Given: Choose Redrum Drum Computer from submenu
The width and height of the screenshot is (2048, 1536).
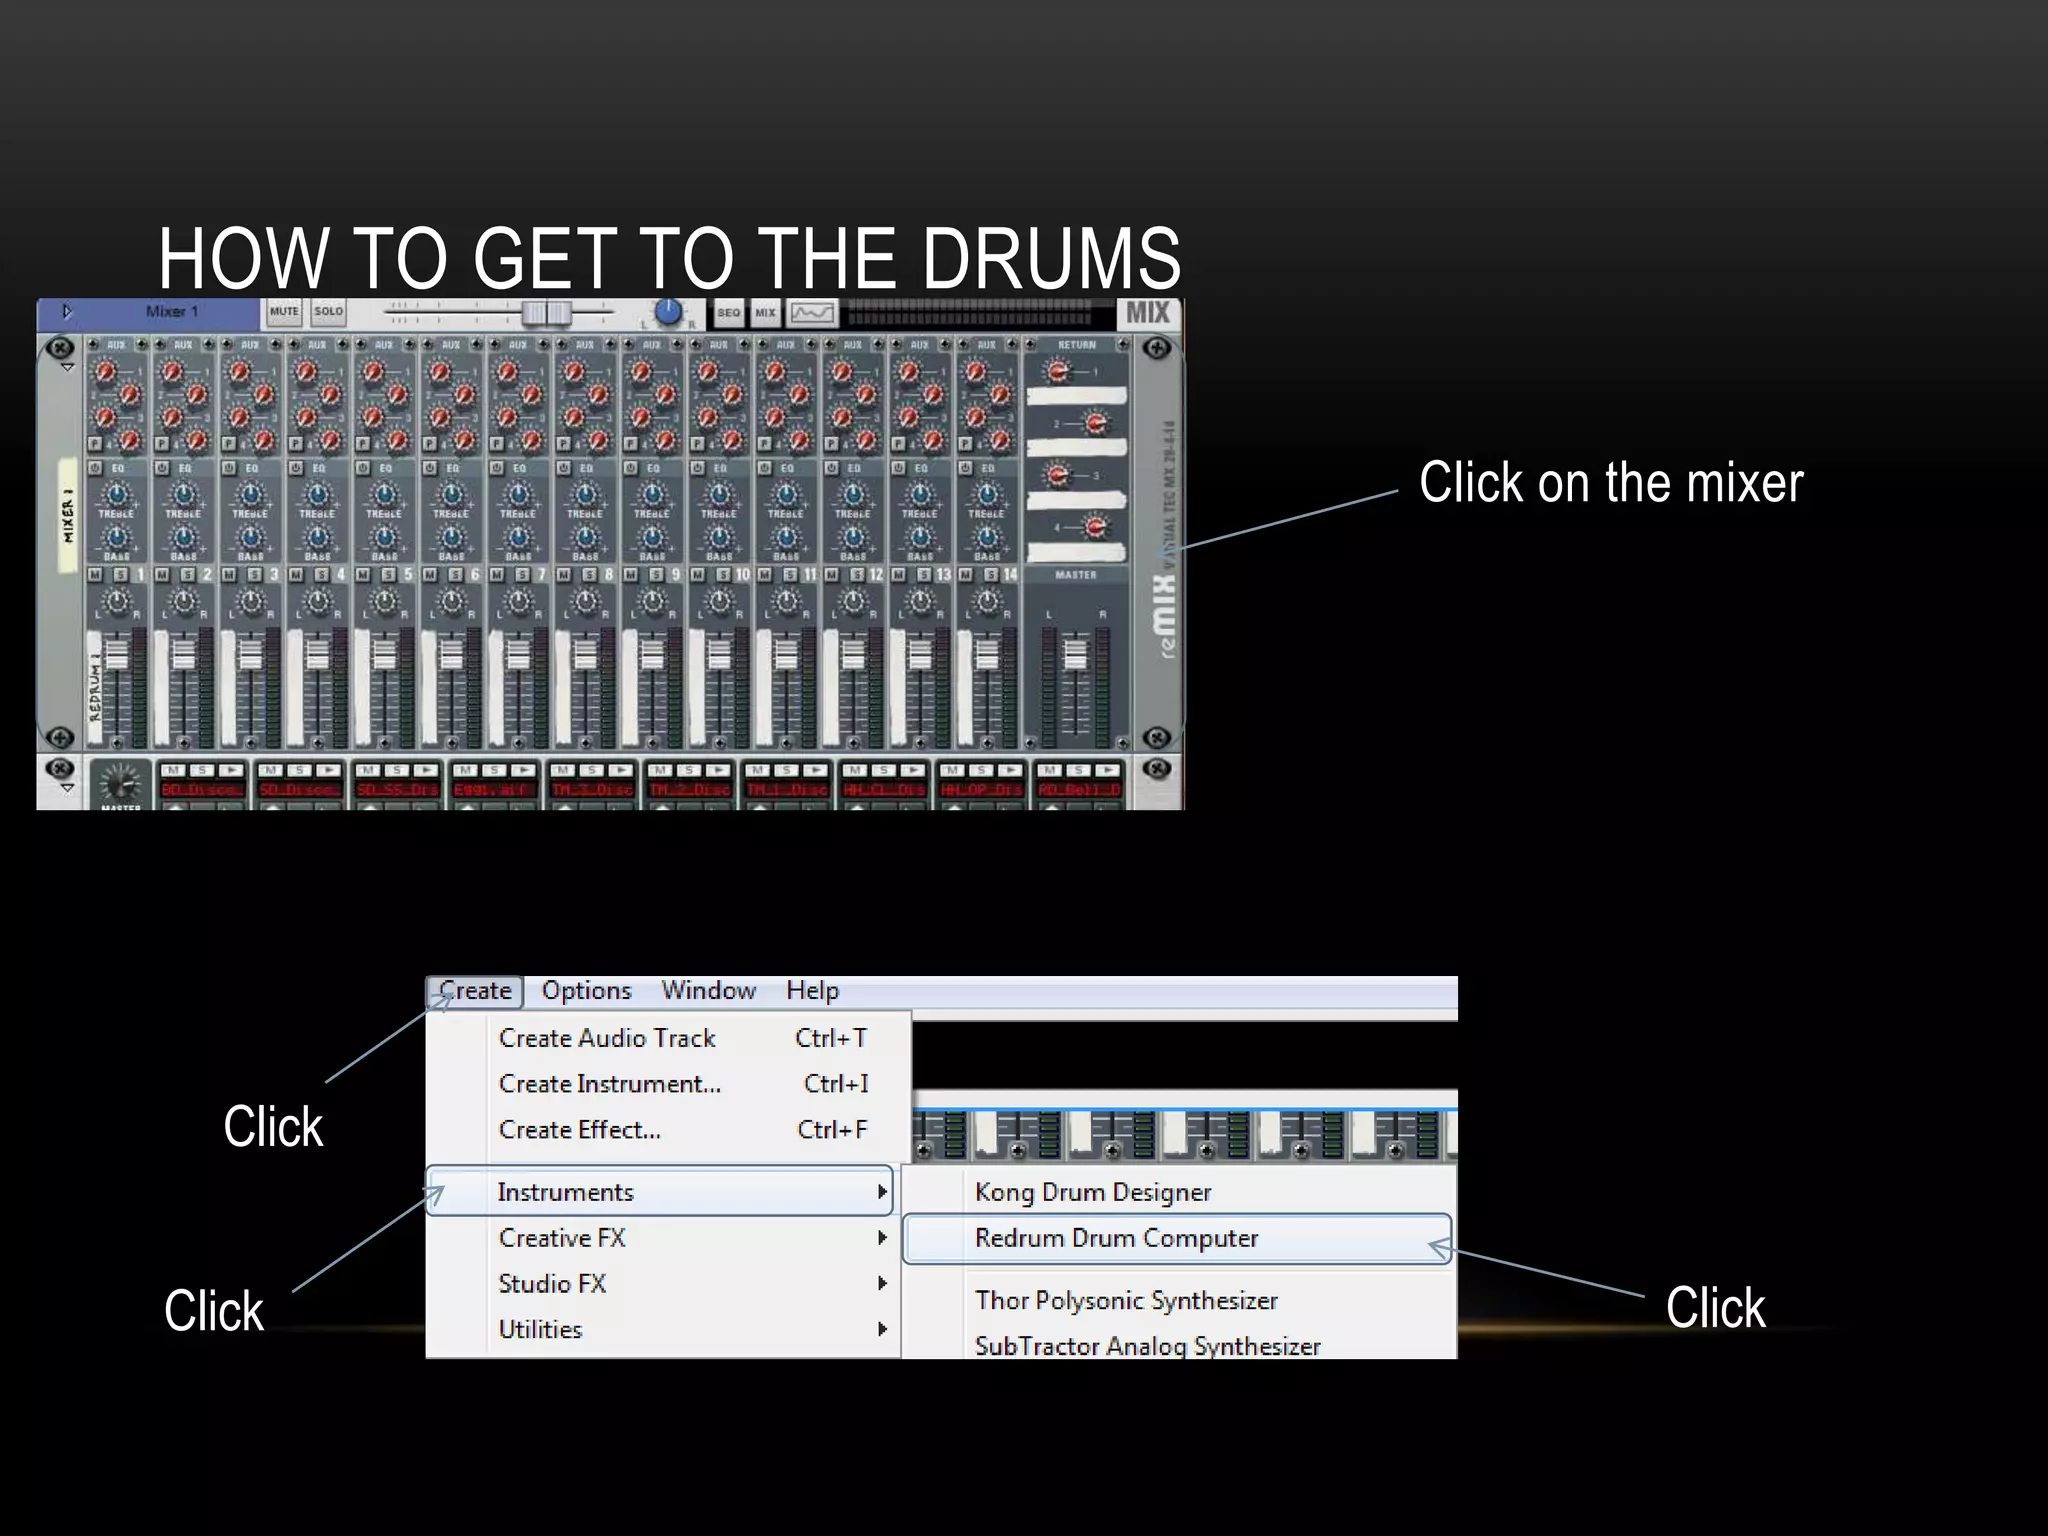Looking at the screenshot, I should 1177,1238.
